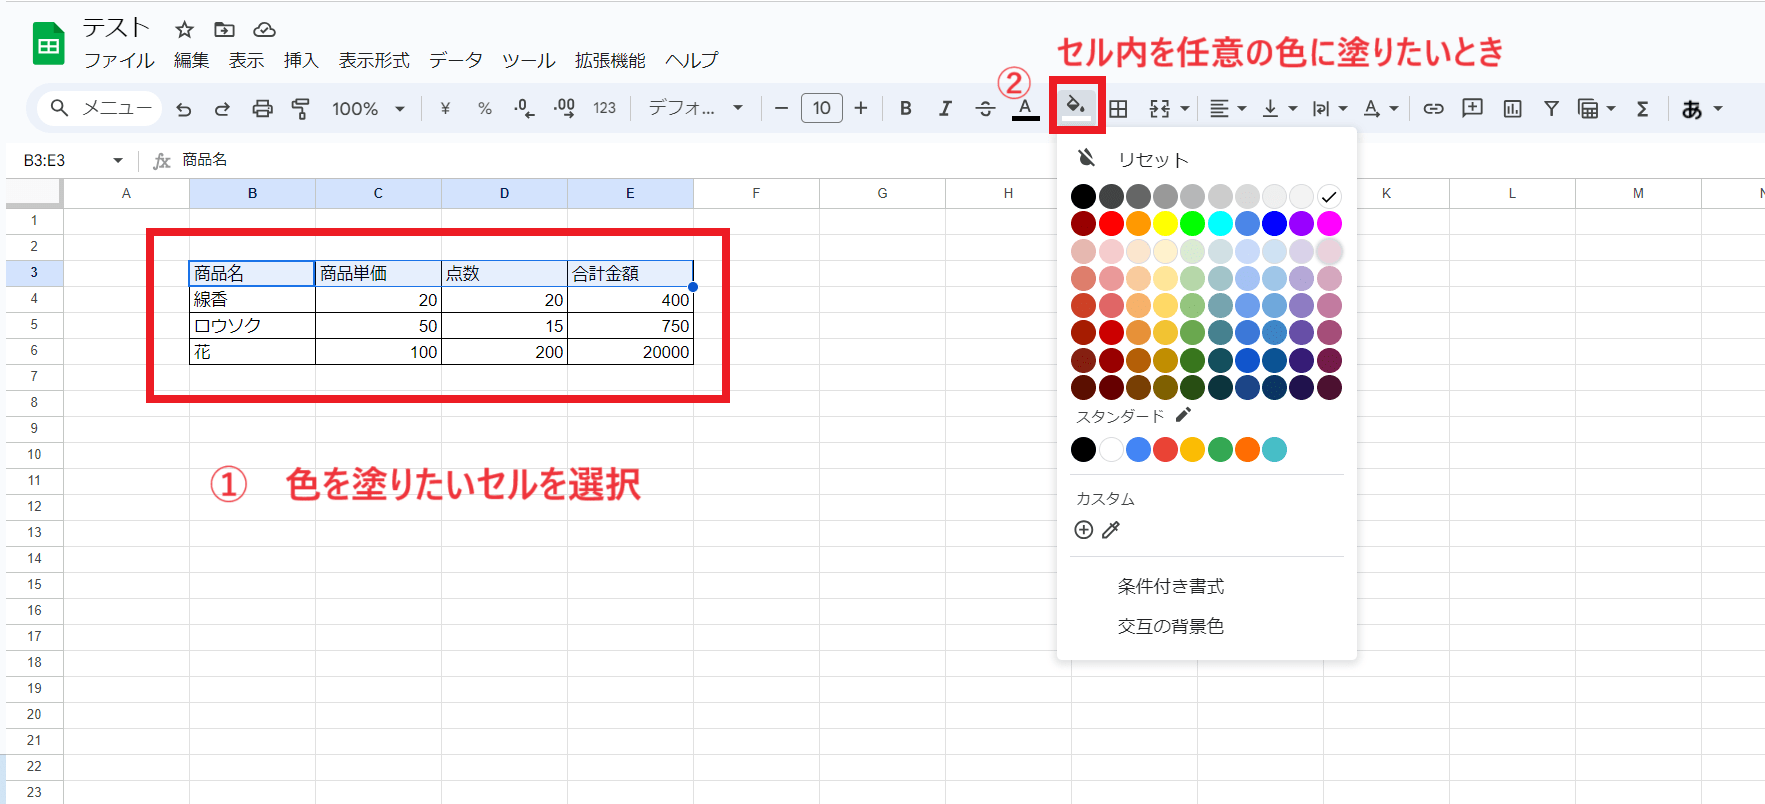Viewport: 1765px width, 804px height.
Task: Click 条件付き書式 in the color panel
Action: (x=1170, y=586)
